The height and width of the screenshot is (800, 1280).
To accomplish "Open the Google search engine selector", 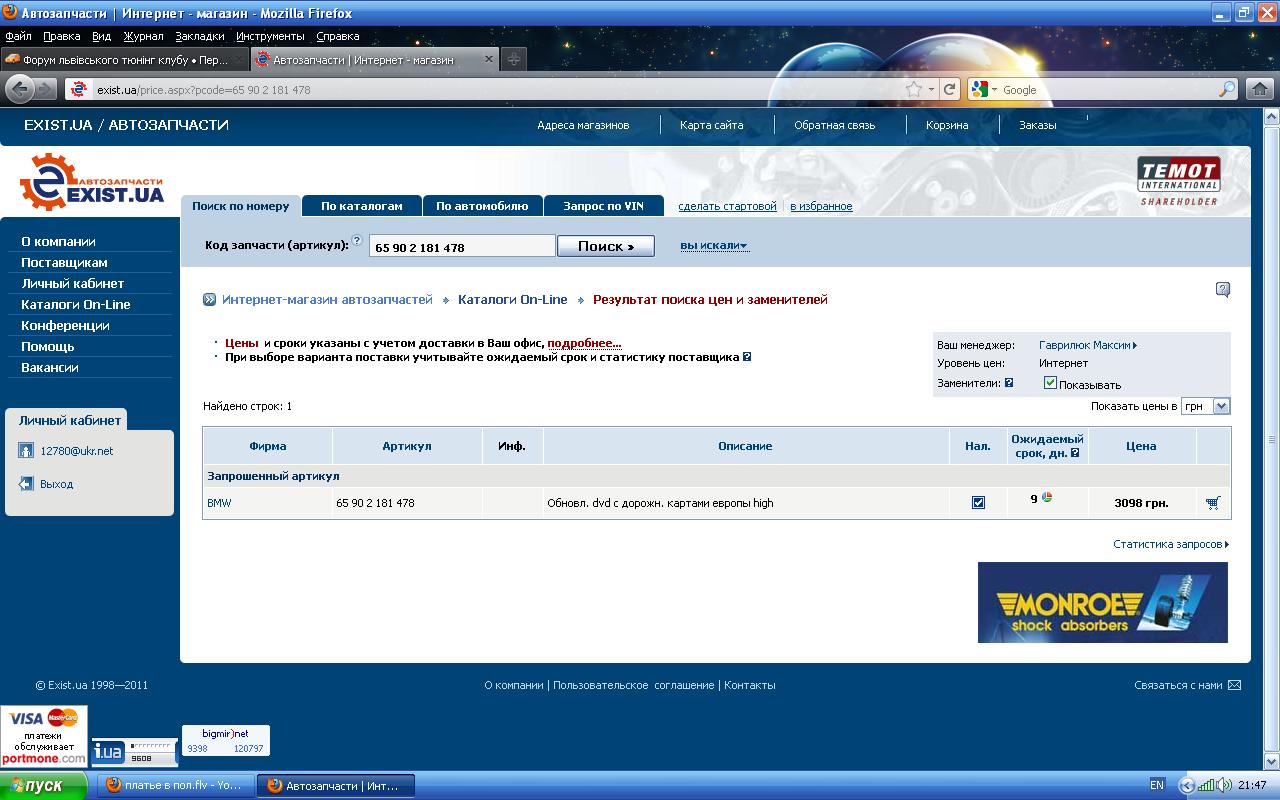I will (x=983, y=89).
